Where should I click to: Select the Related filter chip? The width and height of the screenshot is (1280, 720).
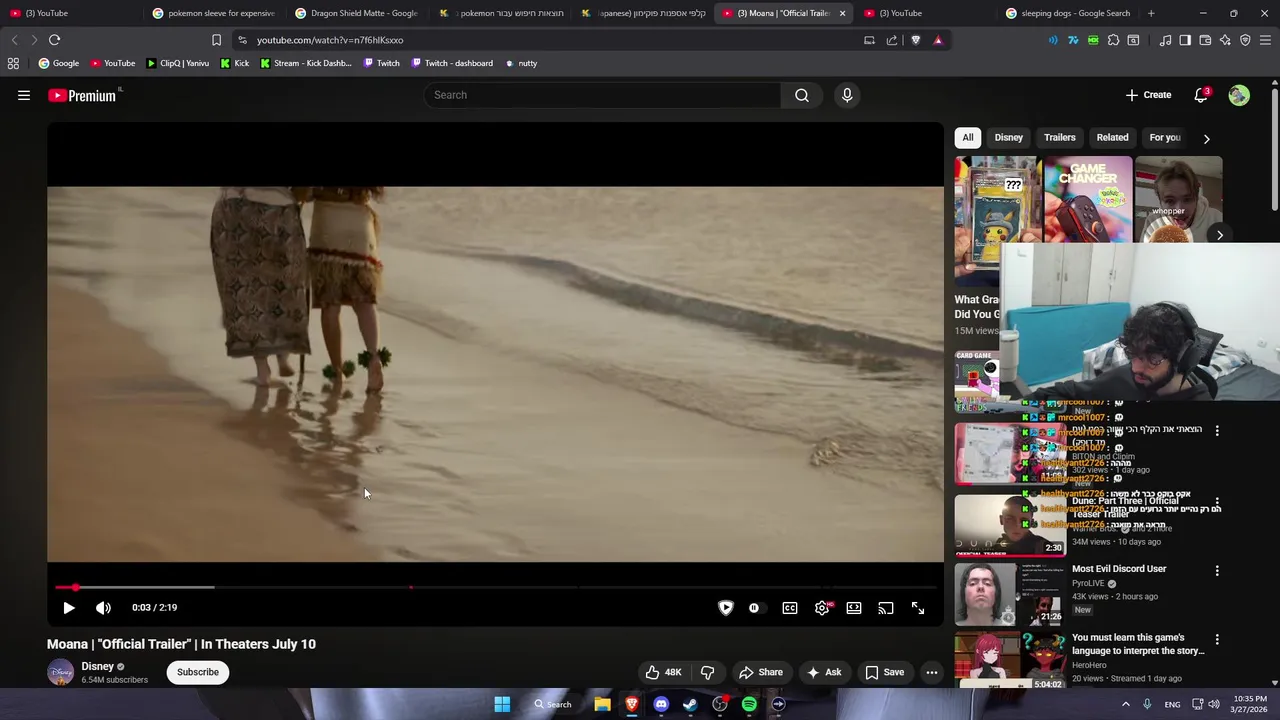point(1112,138)
